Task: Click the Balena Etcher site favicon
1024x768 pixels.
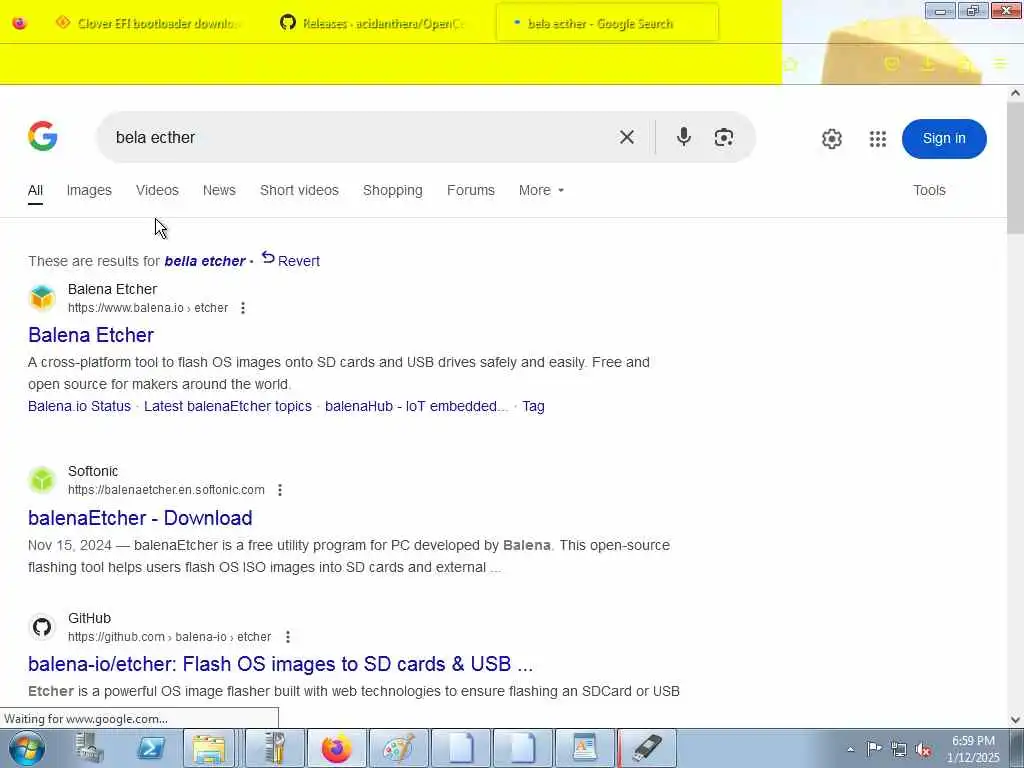Action: (x=42, y=298)
